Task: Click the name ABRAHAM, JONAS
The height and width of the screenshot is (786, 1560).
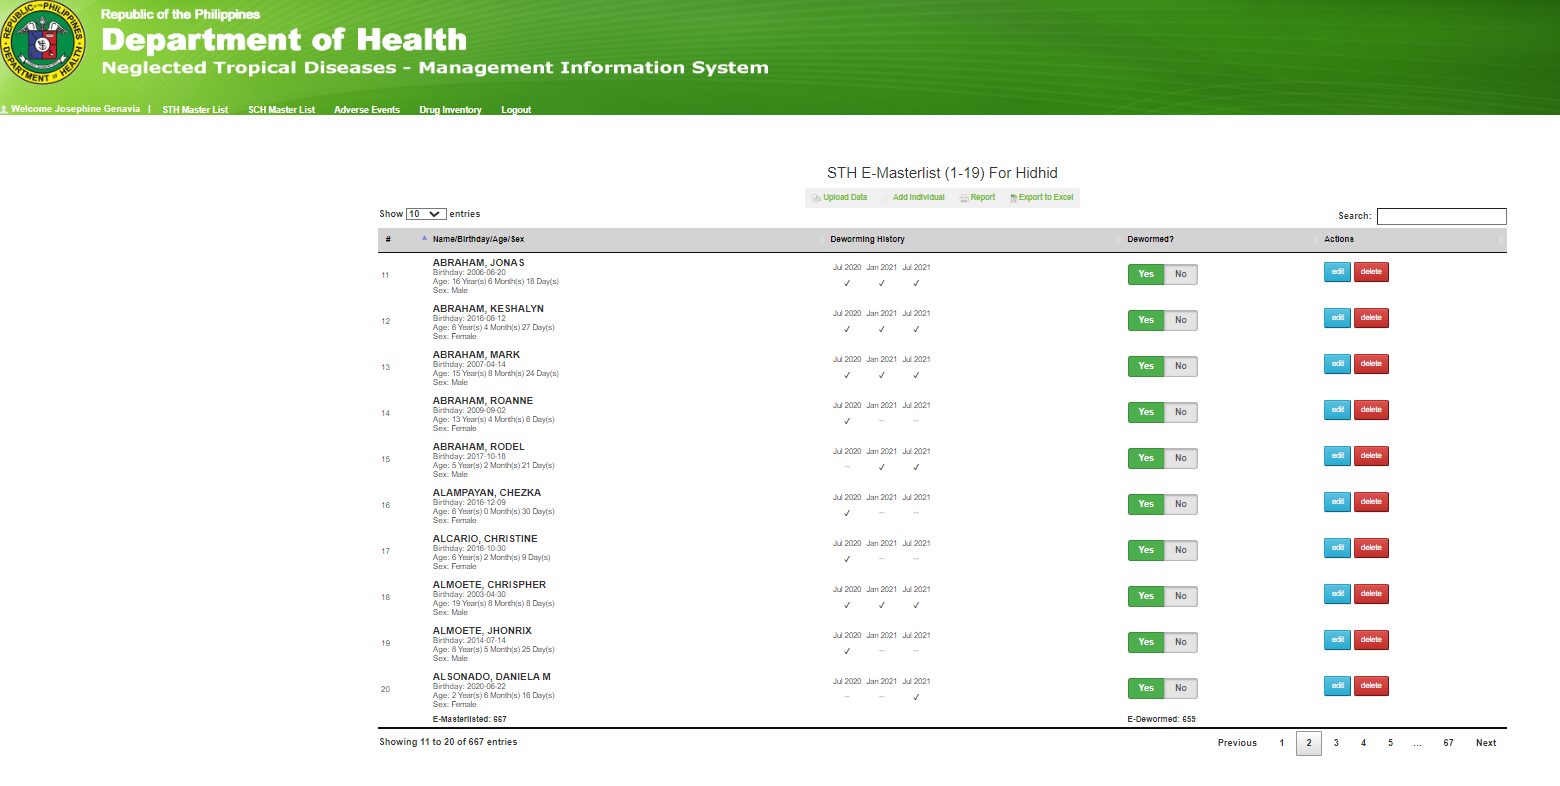Action: (x=479, y=263)
